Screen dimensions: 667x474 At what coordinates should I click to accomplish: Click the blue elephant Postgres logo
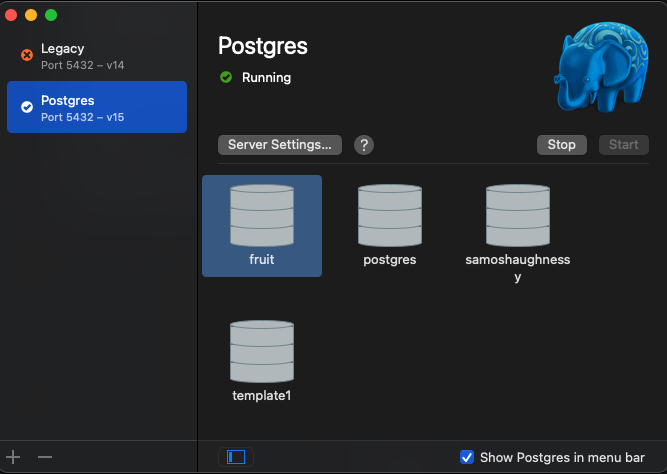coord(601,67)
